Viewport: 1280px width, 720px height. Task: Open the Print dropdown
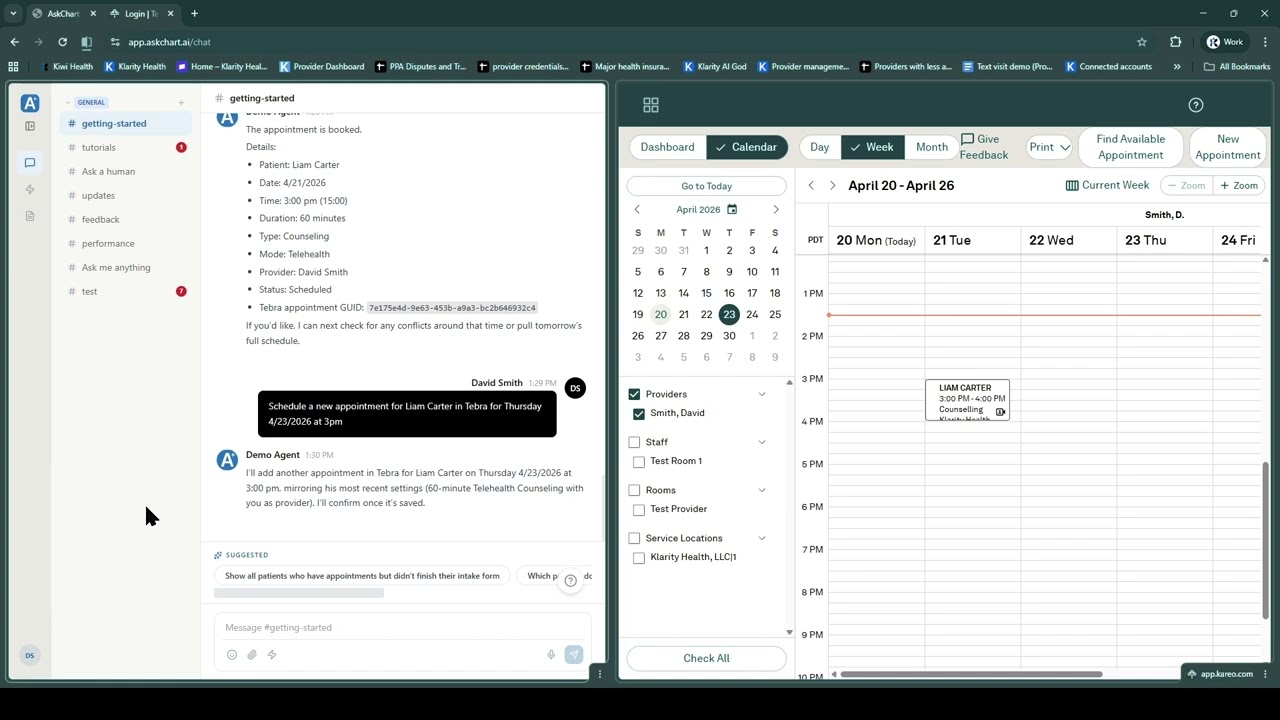[1049, 147]
